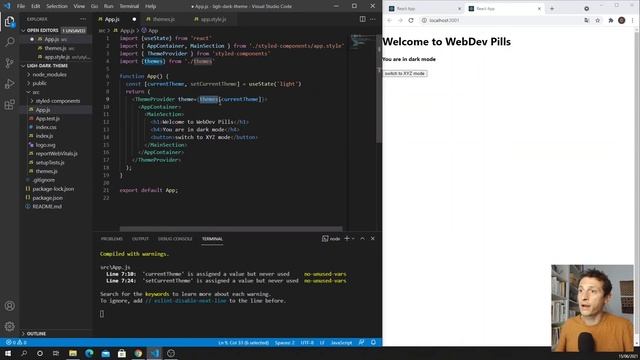Image resolution: width=640 pixels, height=360 pixels.
Task: Open the editor More Actions ellipsis
Action: click(372, 19)
